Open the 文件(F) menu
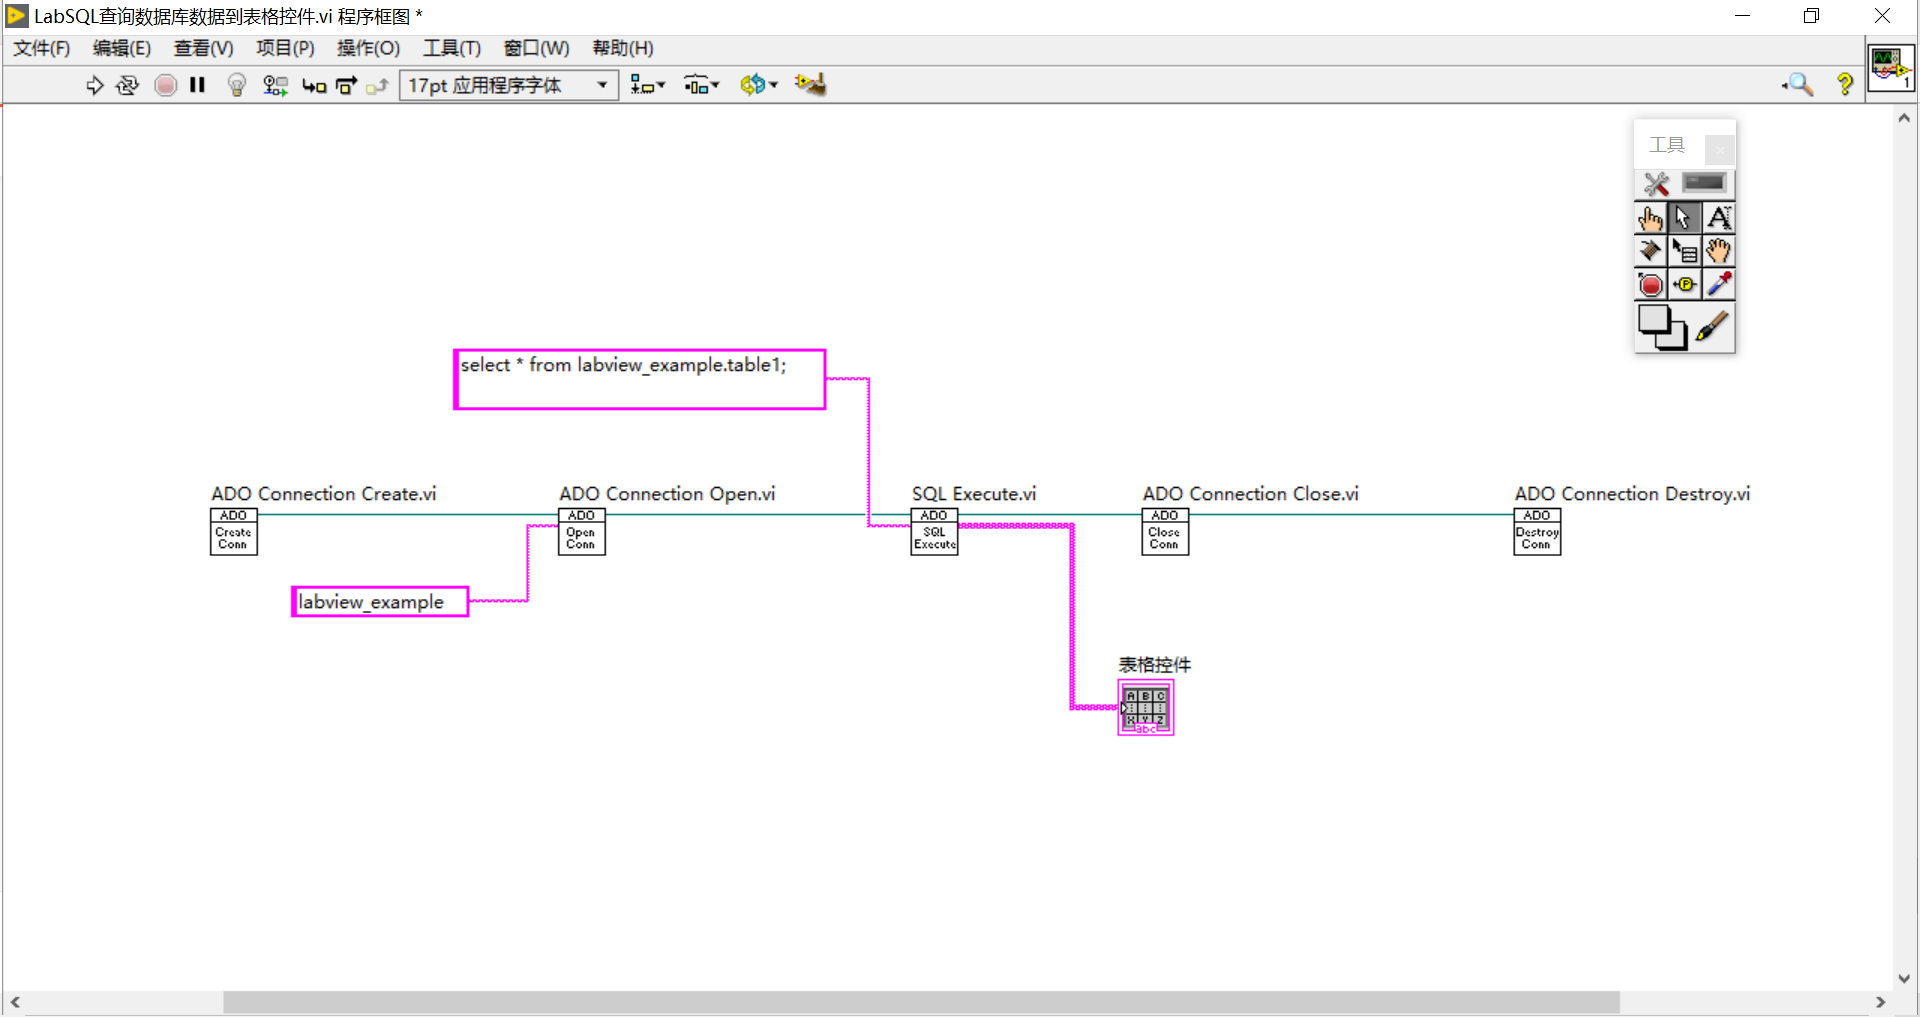The image size is (1920, 1017). pyautogui.click(x=41, y=48)
